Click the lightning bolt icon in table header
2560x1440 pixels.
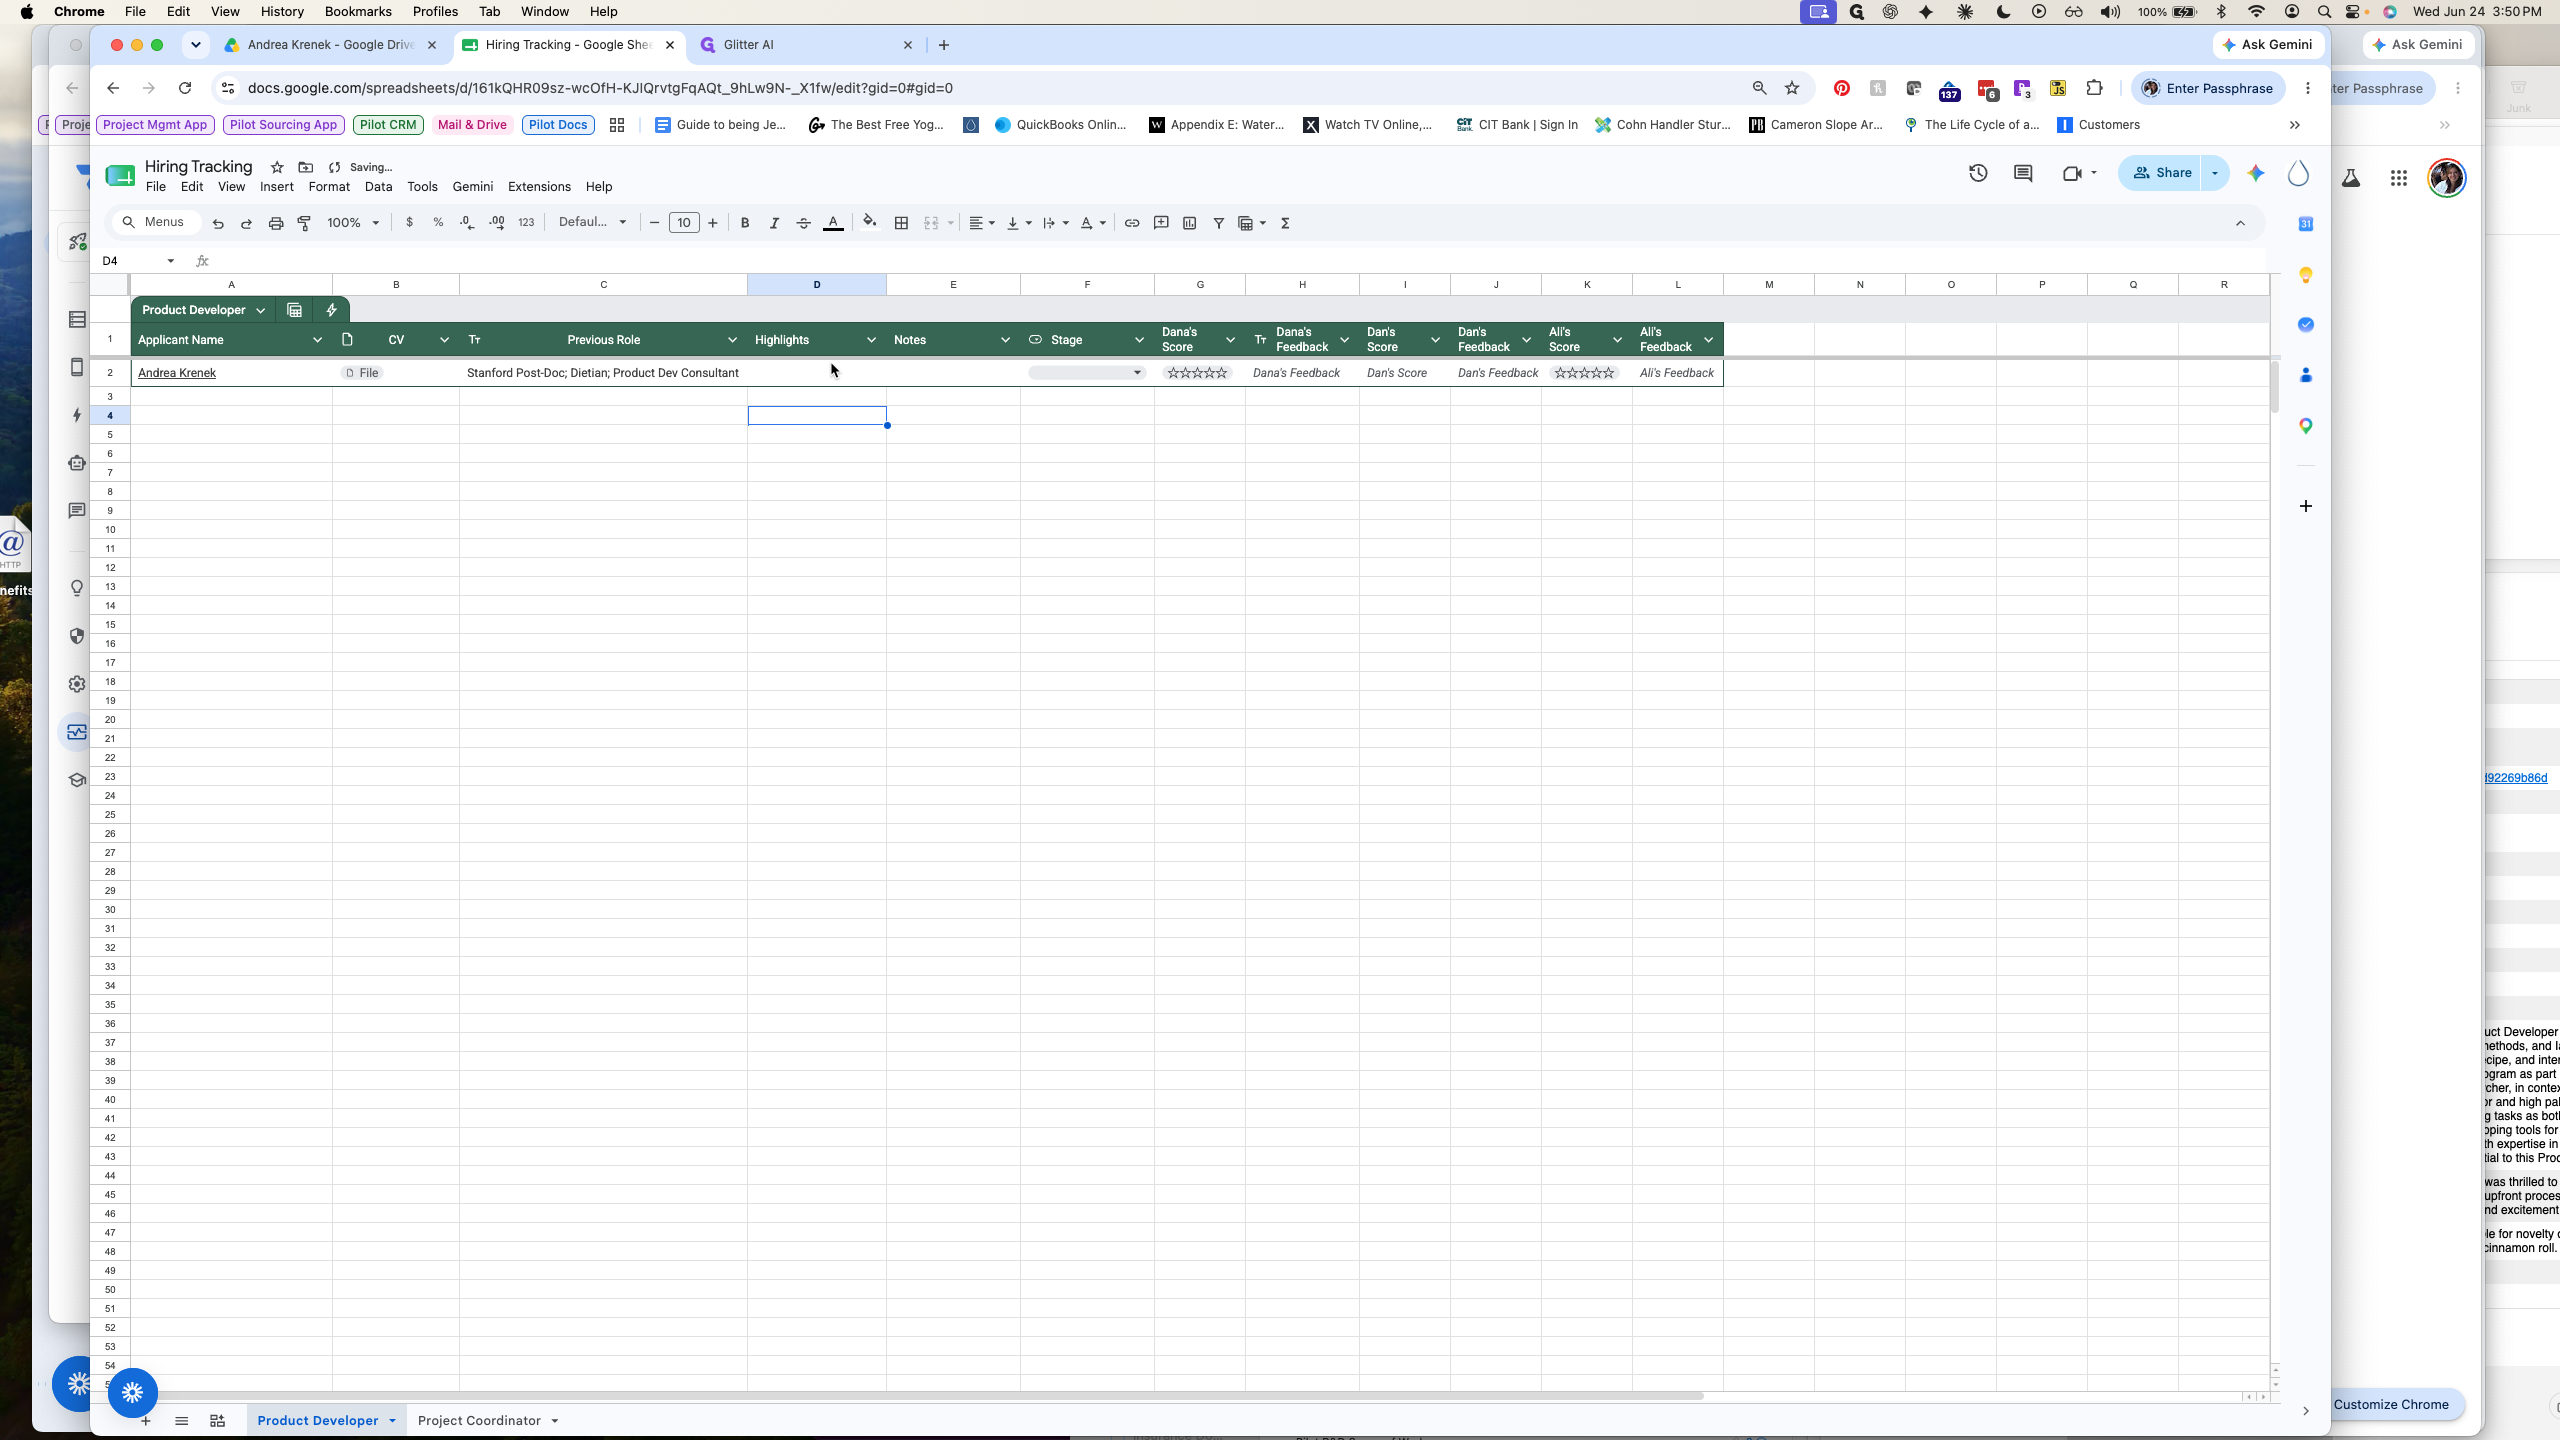tap(331, 310)
